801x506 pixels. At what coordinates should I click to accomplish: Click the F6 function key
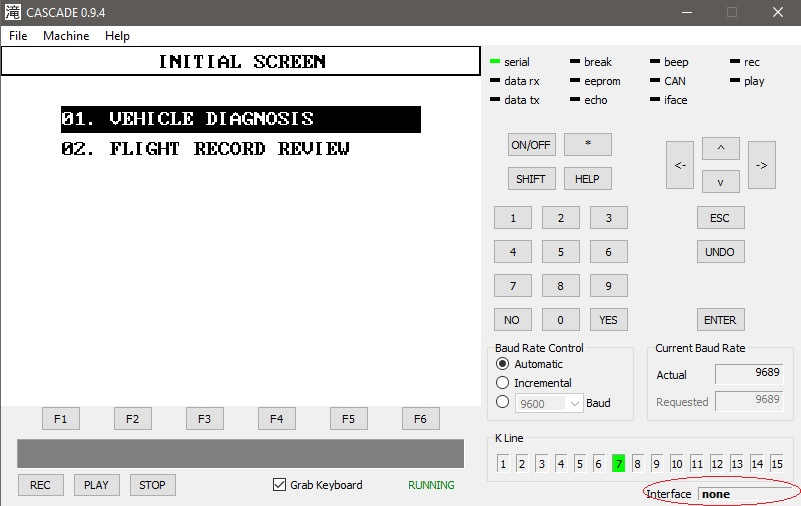pyautogui.click(x=421, y=419)
